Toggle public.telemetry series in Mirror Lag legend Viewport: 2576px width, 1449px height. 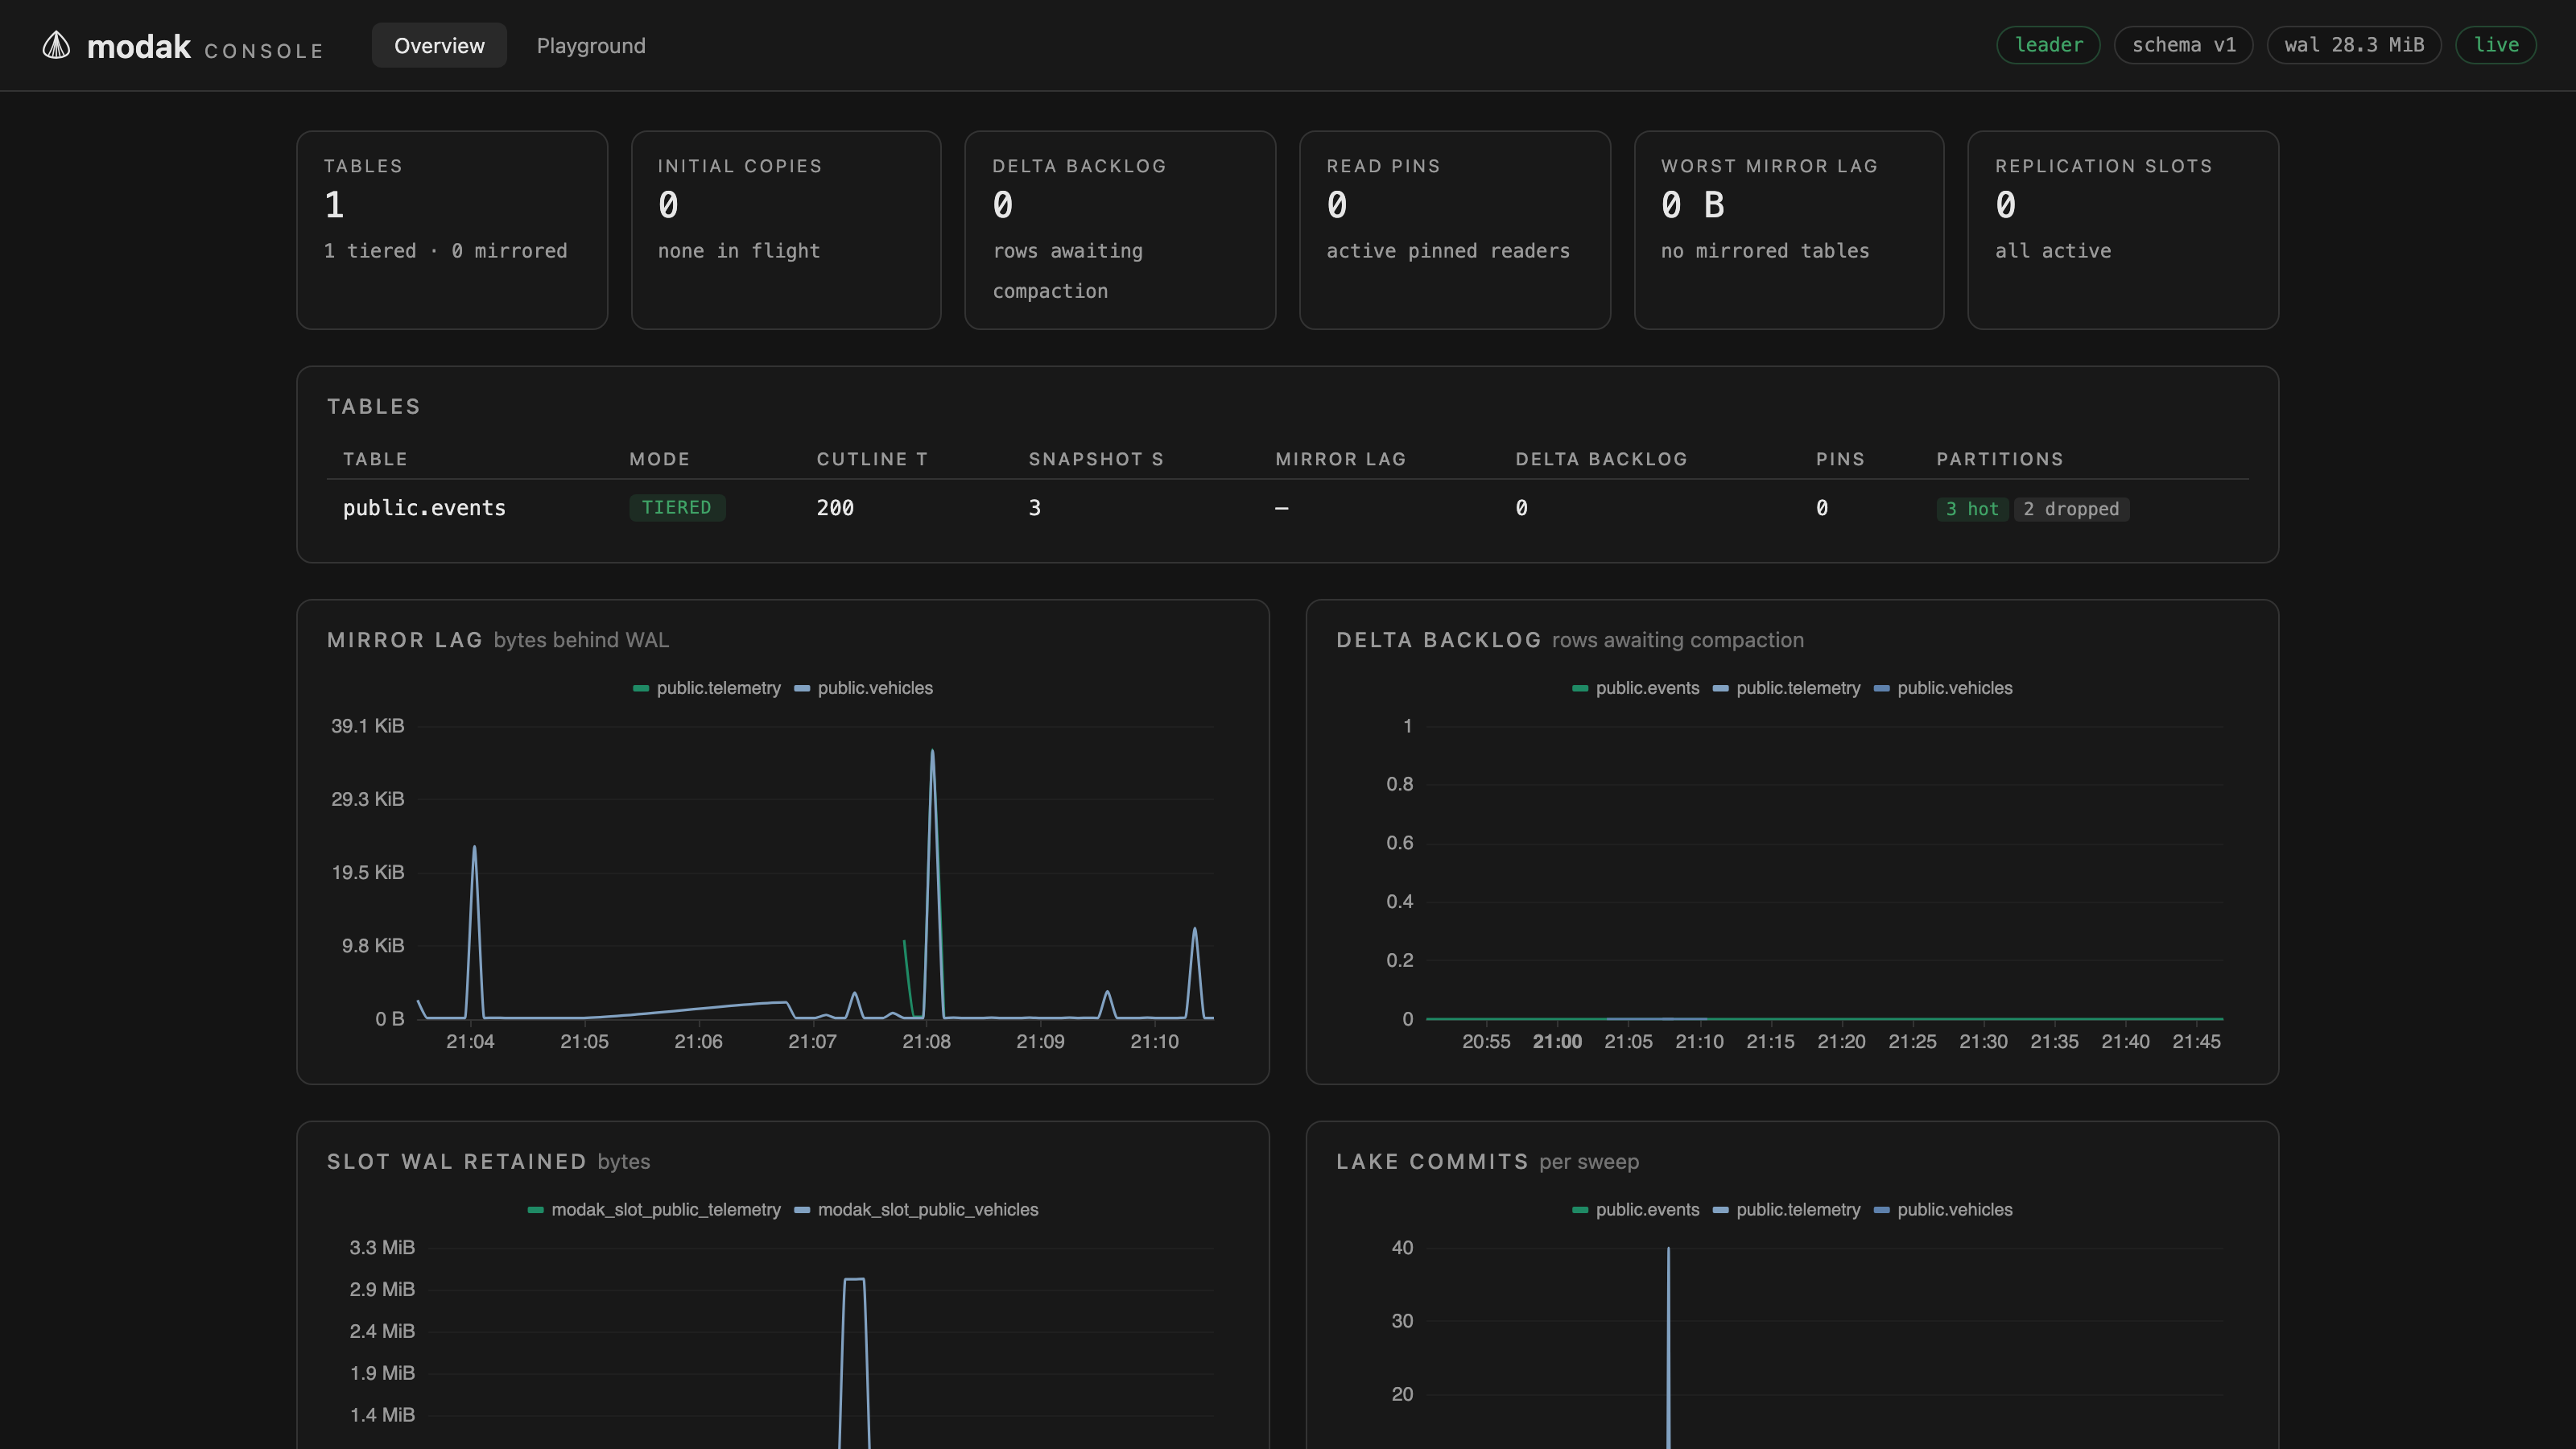coord(707,688)
